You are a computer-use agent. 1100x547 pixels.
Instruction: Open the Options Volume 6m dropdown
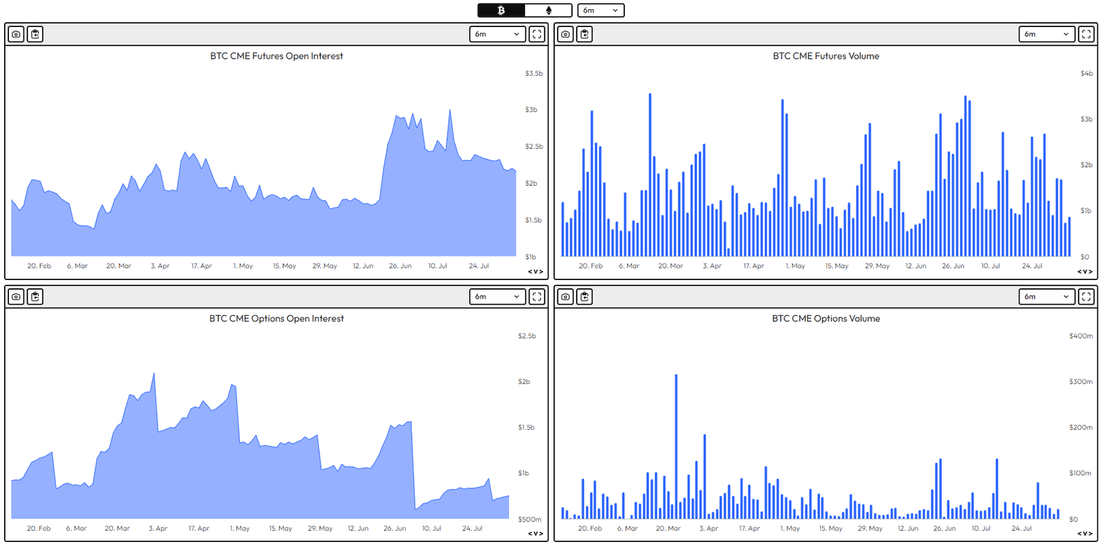[x=1047, y=297]
